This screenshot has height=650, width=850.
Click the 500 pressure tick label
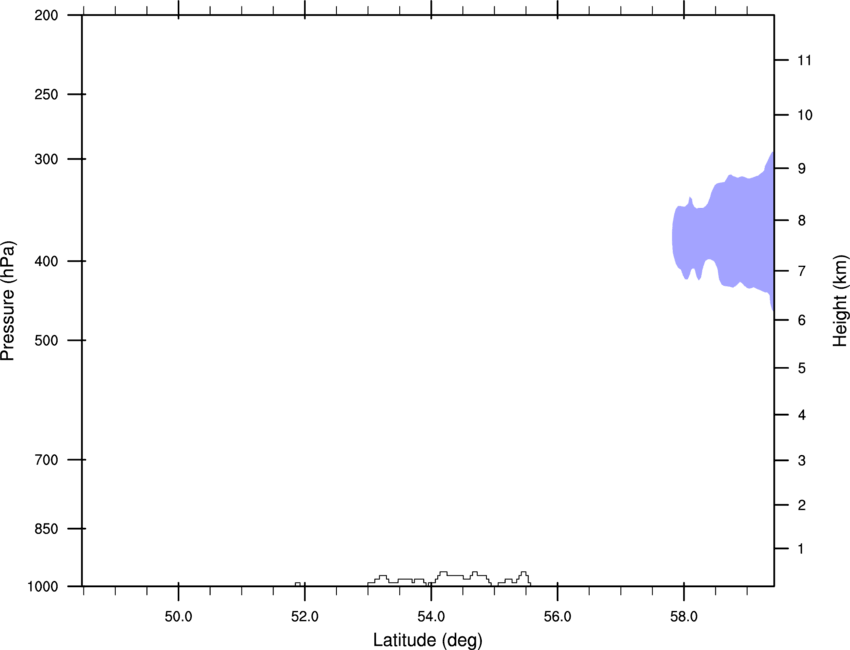pyautogui.click(x=46, y=340)
